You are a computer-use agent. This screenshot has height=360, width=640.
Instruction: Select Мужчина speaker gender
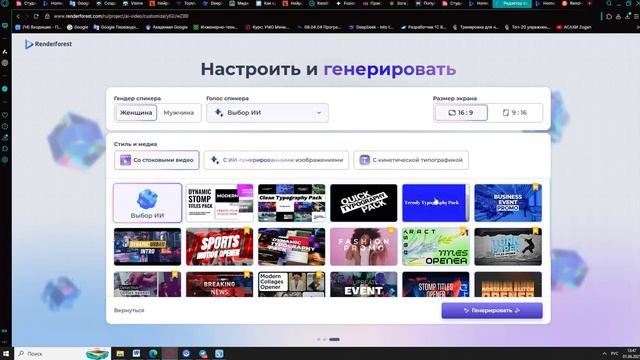click(x=179, y=113)
